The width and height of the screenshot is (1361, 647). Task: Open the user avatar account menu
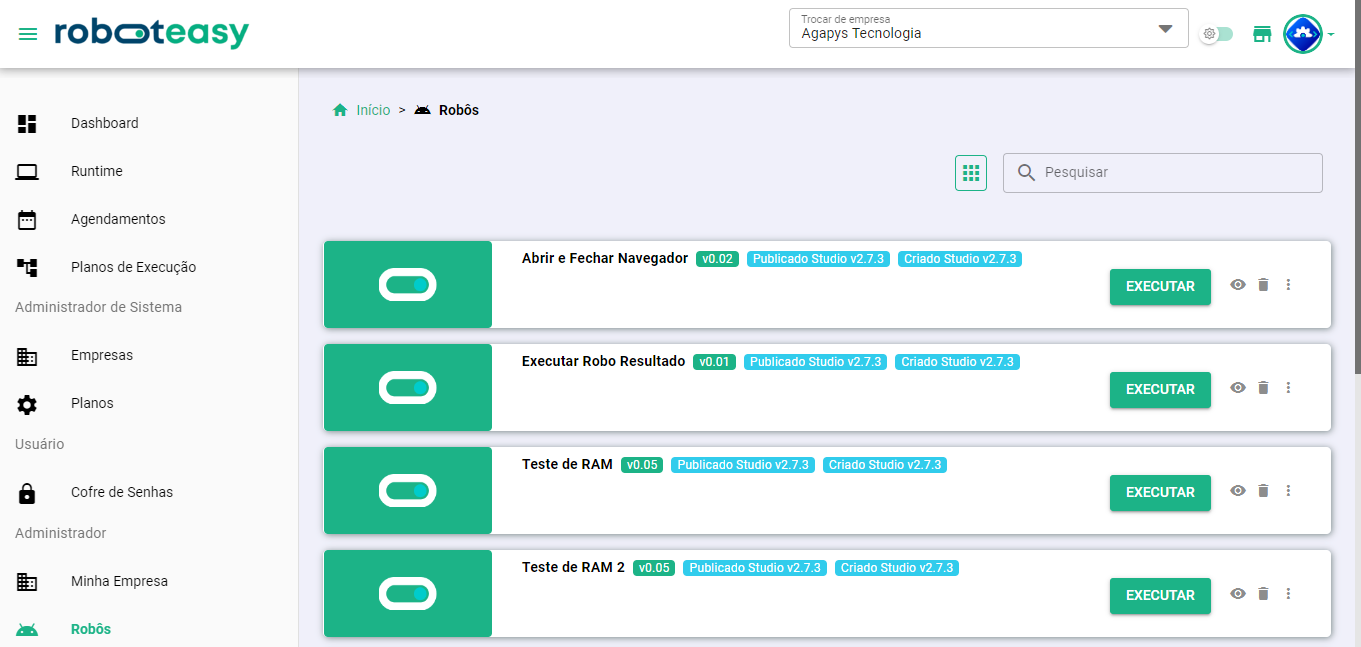point(1303,34)
